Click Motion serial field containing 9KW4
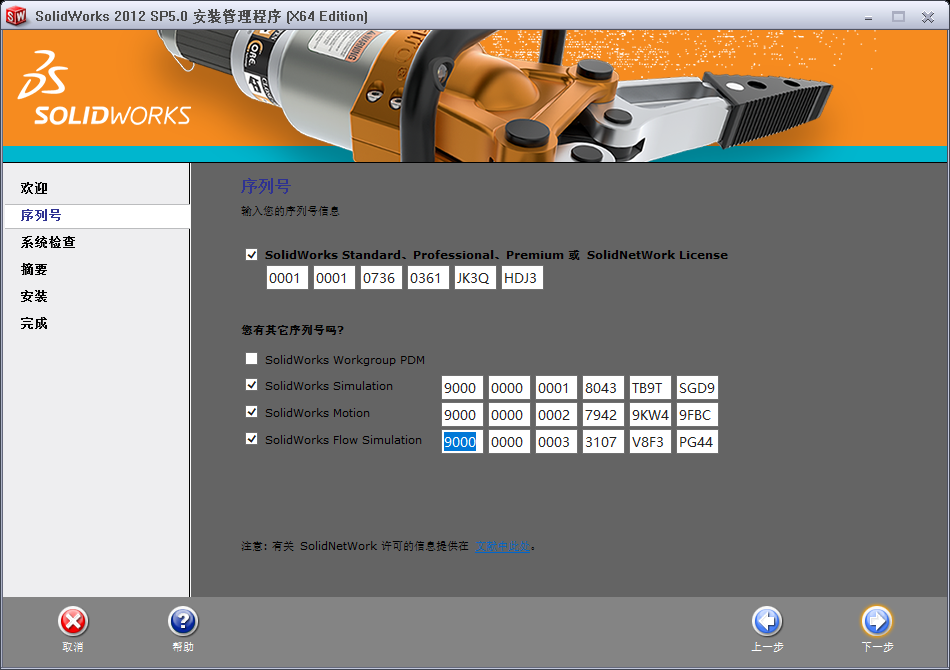The height and width of the screenshot is (670, 950). click(650, 415)
